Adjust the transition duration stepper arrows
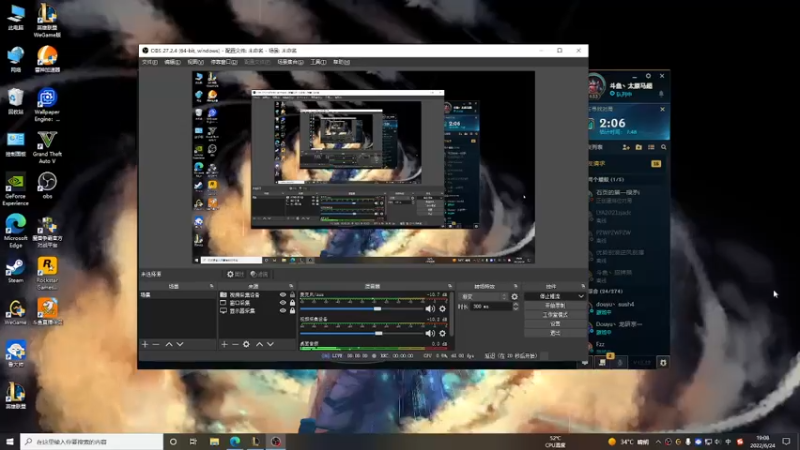 point(515,306)
